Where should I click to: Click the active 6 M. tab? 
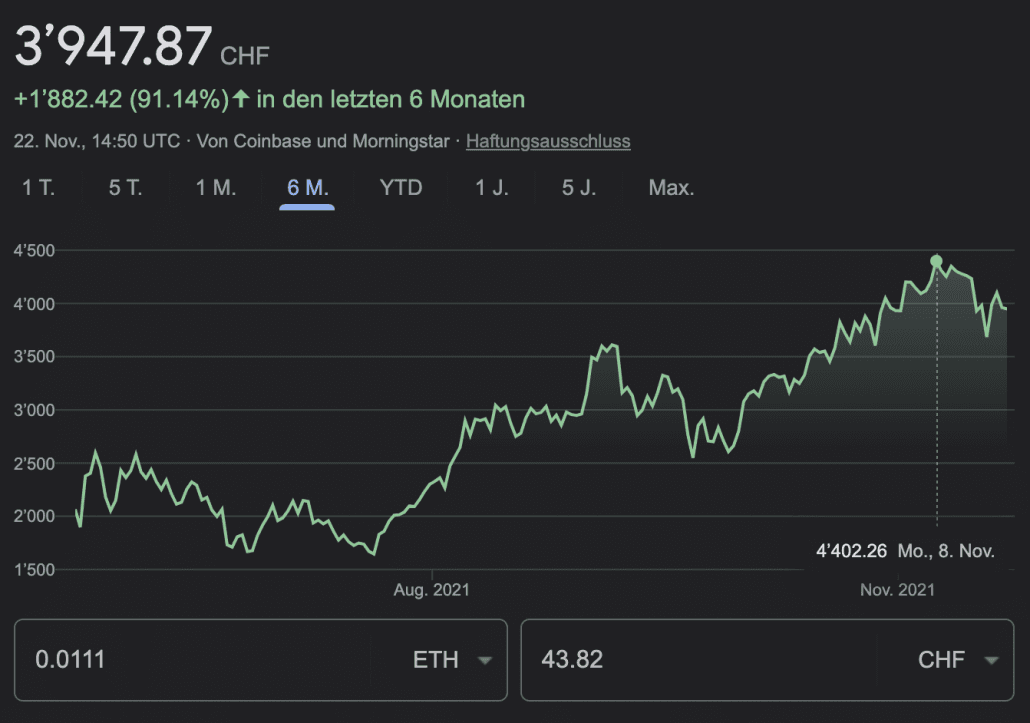tap(307, 188)
